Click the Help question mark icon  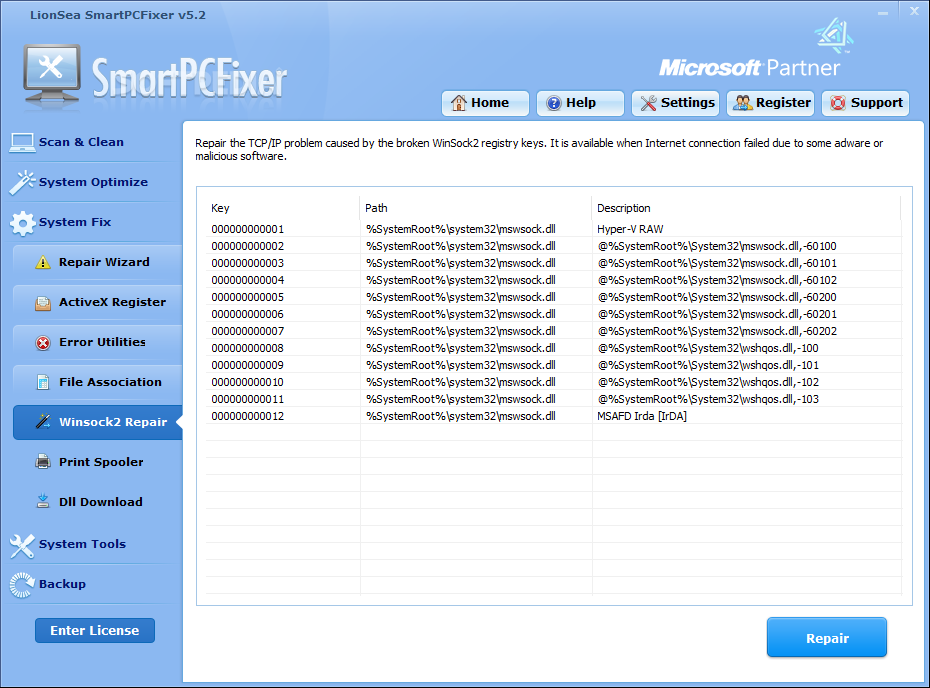553,103
